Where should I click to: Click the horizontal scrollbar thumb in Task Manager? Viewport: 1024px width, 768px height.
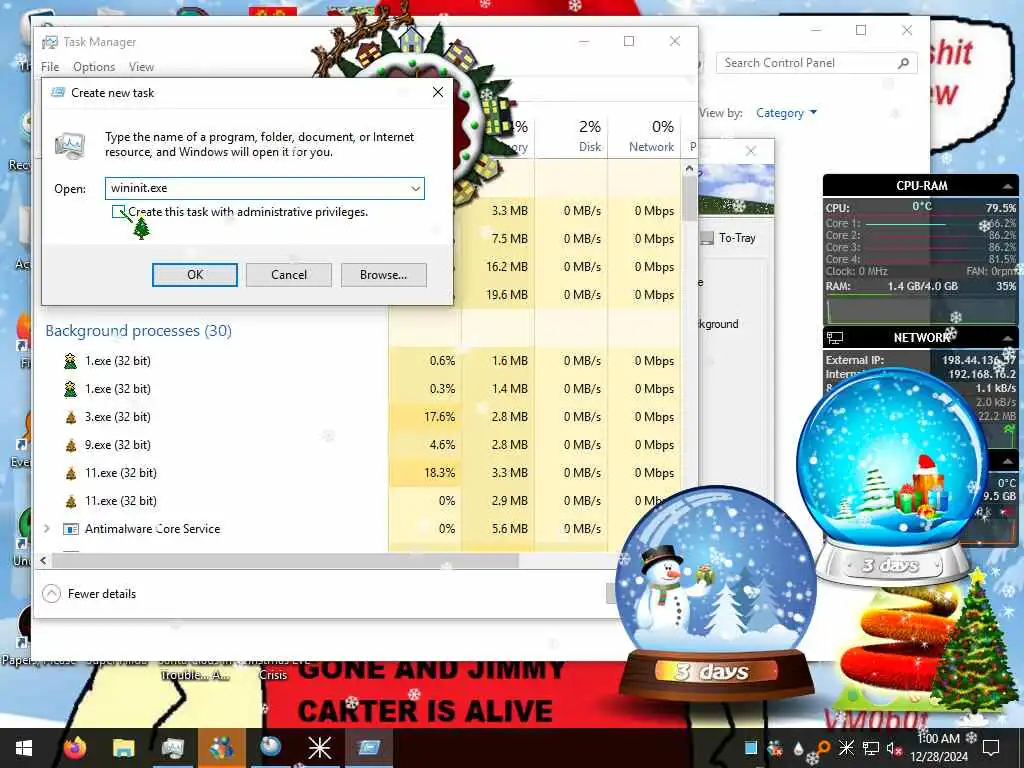pos(285,560)
